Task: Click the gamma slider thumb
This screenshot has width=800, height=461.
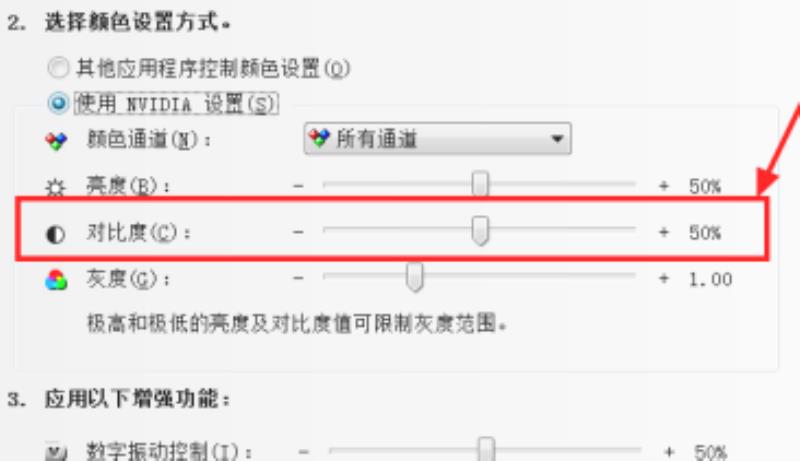Action: click(415, 277)
